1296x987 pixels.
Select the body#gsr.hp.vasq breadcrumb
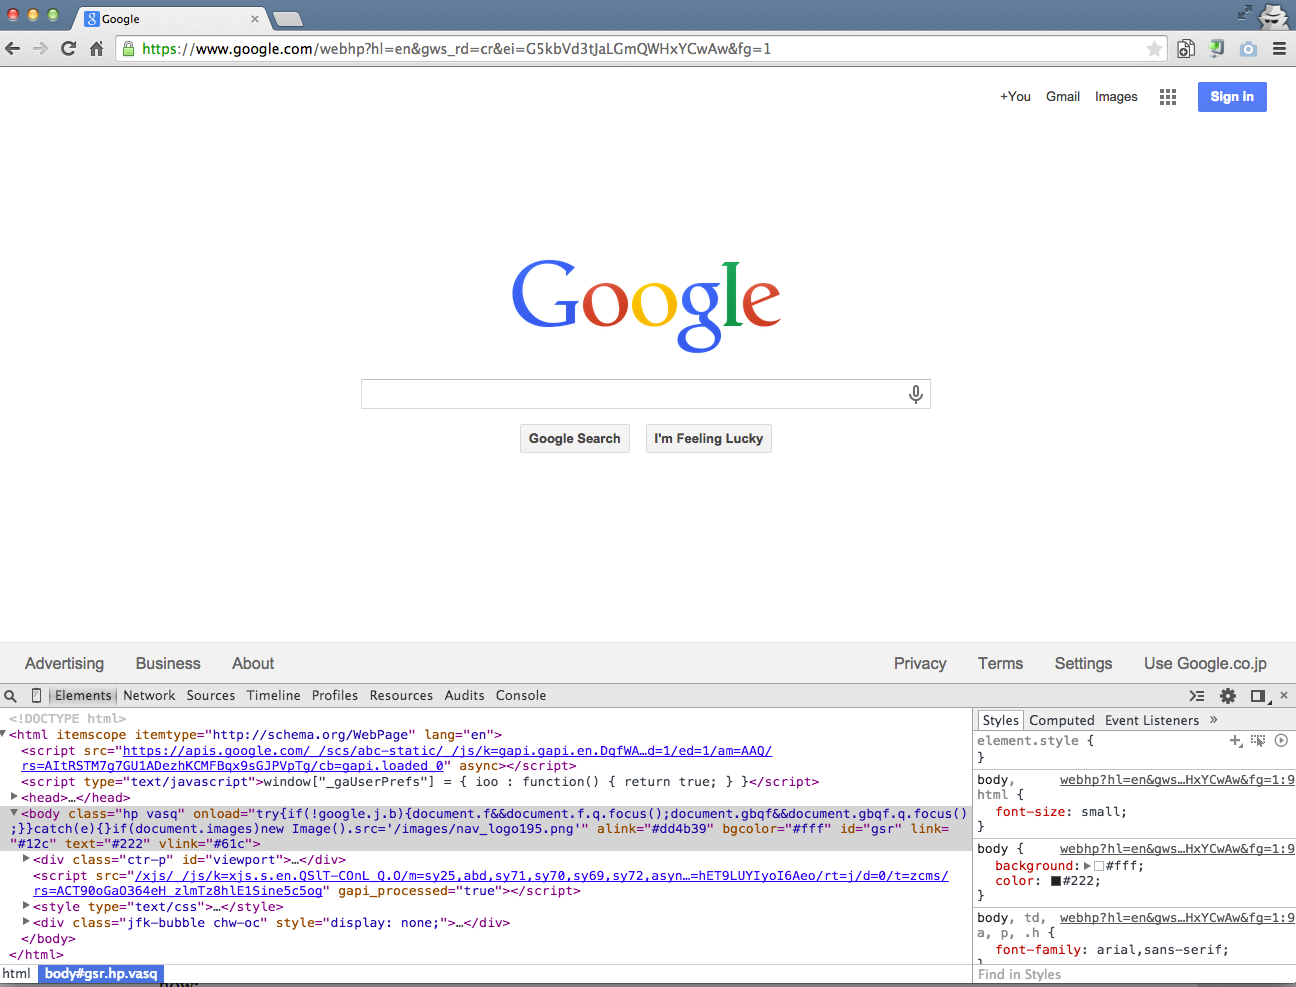pos(101,974)
